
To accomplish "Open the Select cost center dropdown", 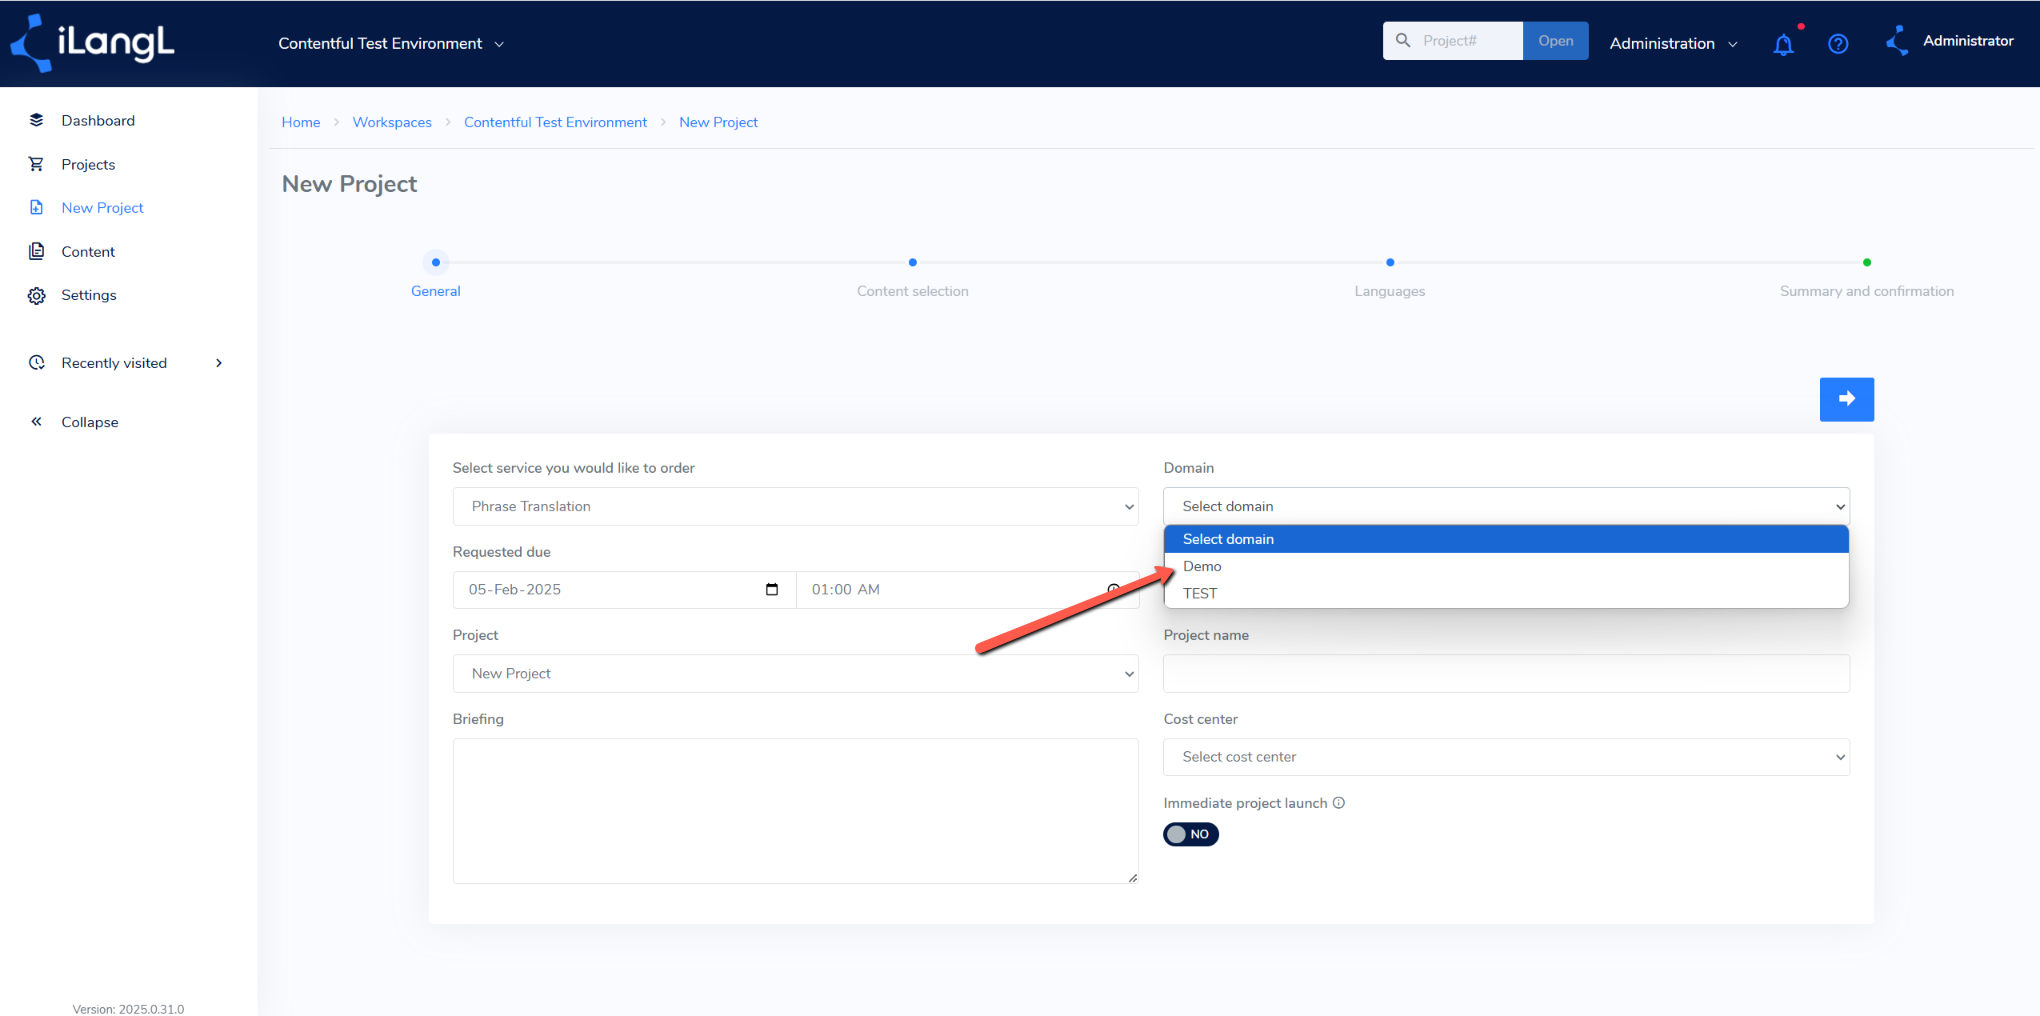I will [x=1506, y=757].
